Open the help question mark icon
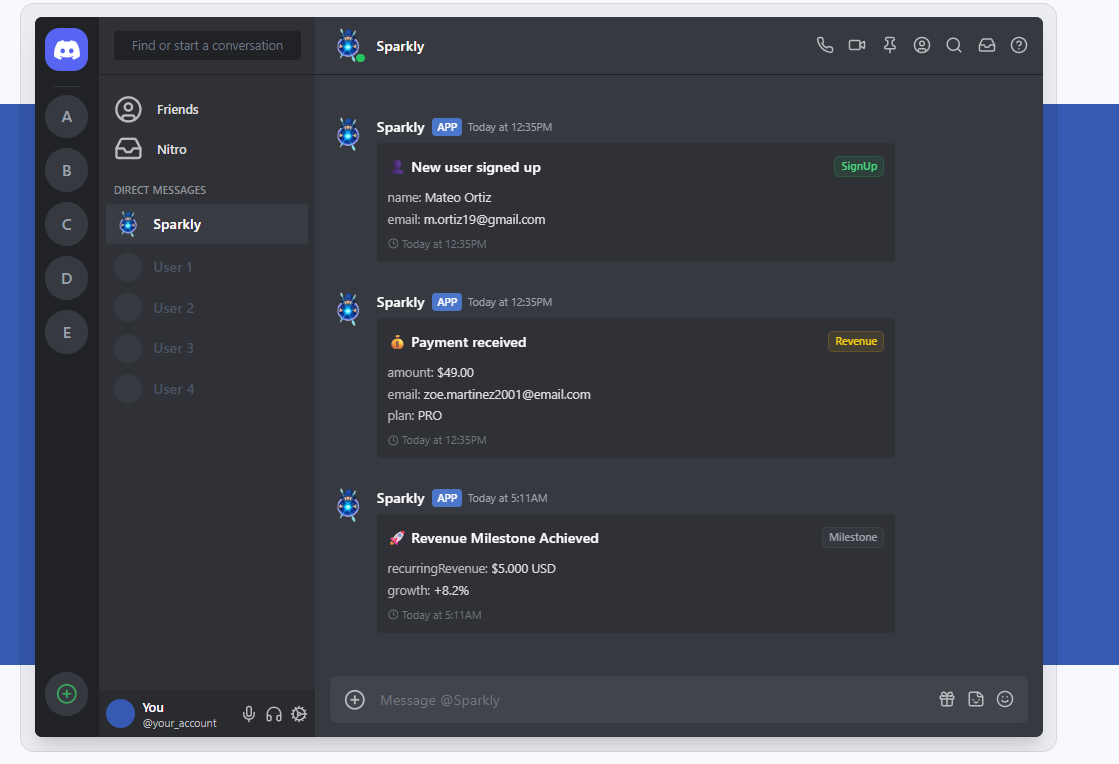 tap(1019, 45)
